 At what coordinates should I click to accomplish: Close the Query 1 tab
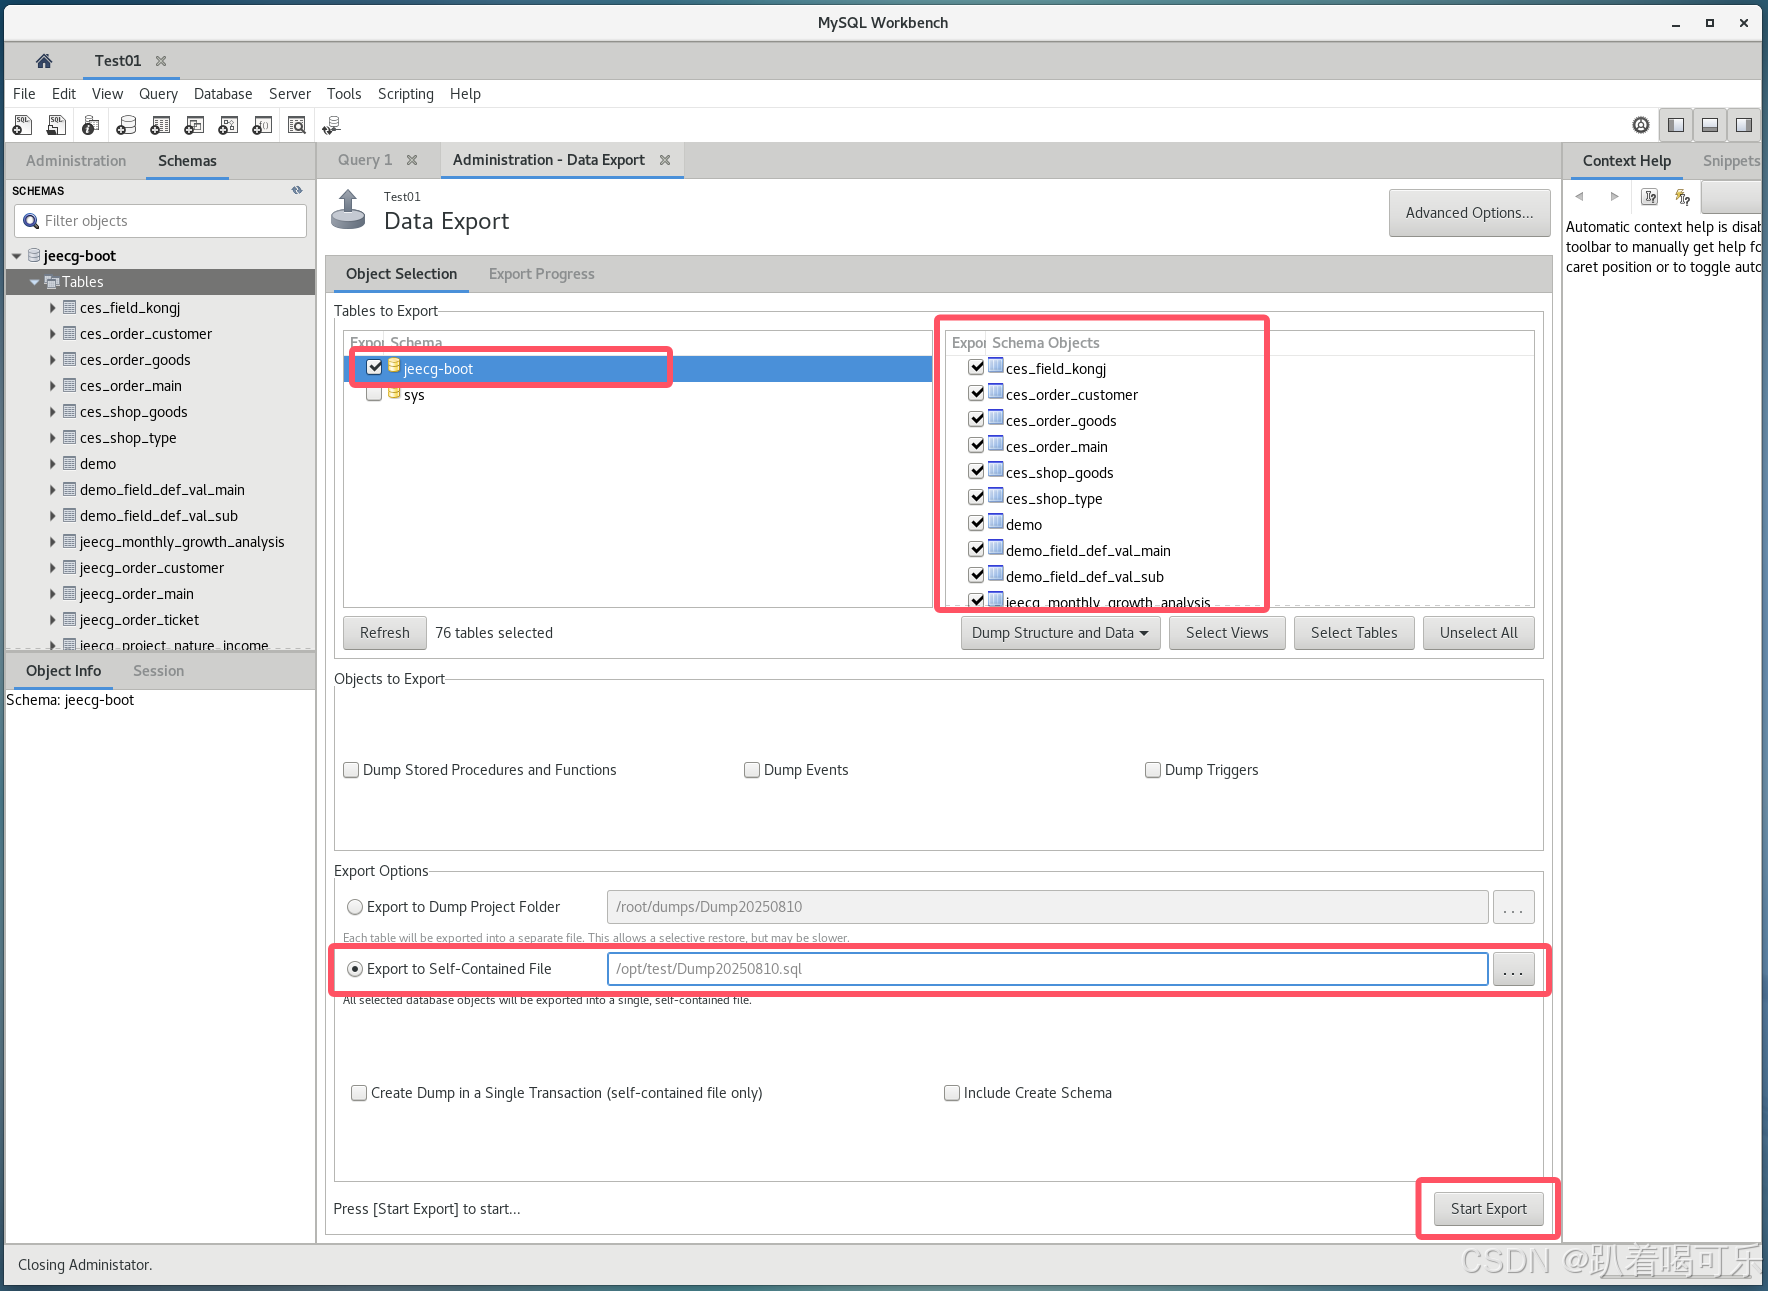pyautogui.click(x=412, y=160)
